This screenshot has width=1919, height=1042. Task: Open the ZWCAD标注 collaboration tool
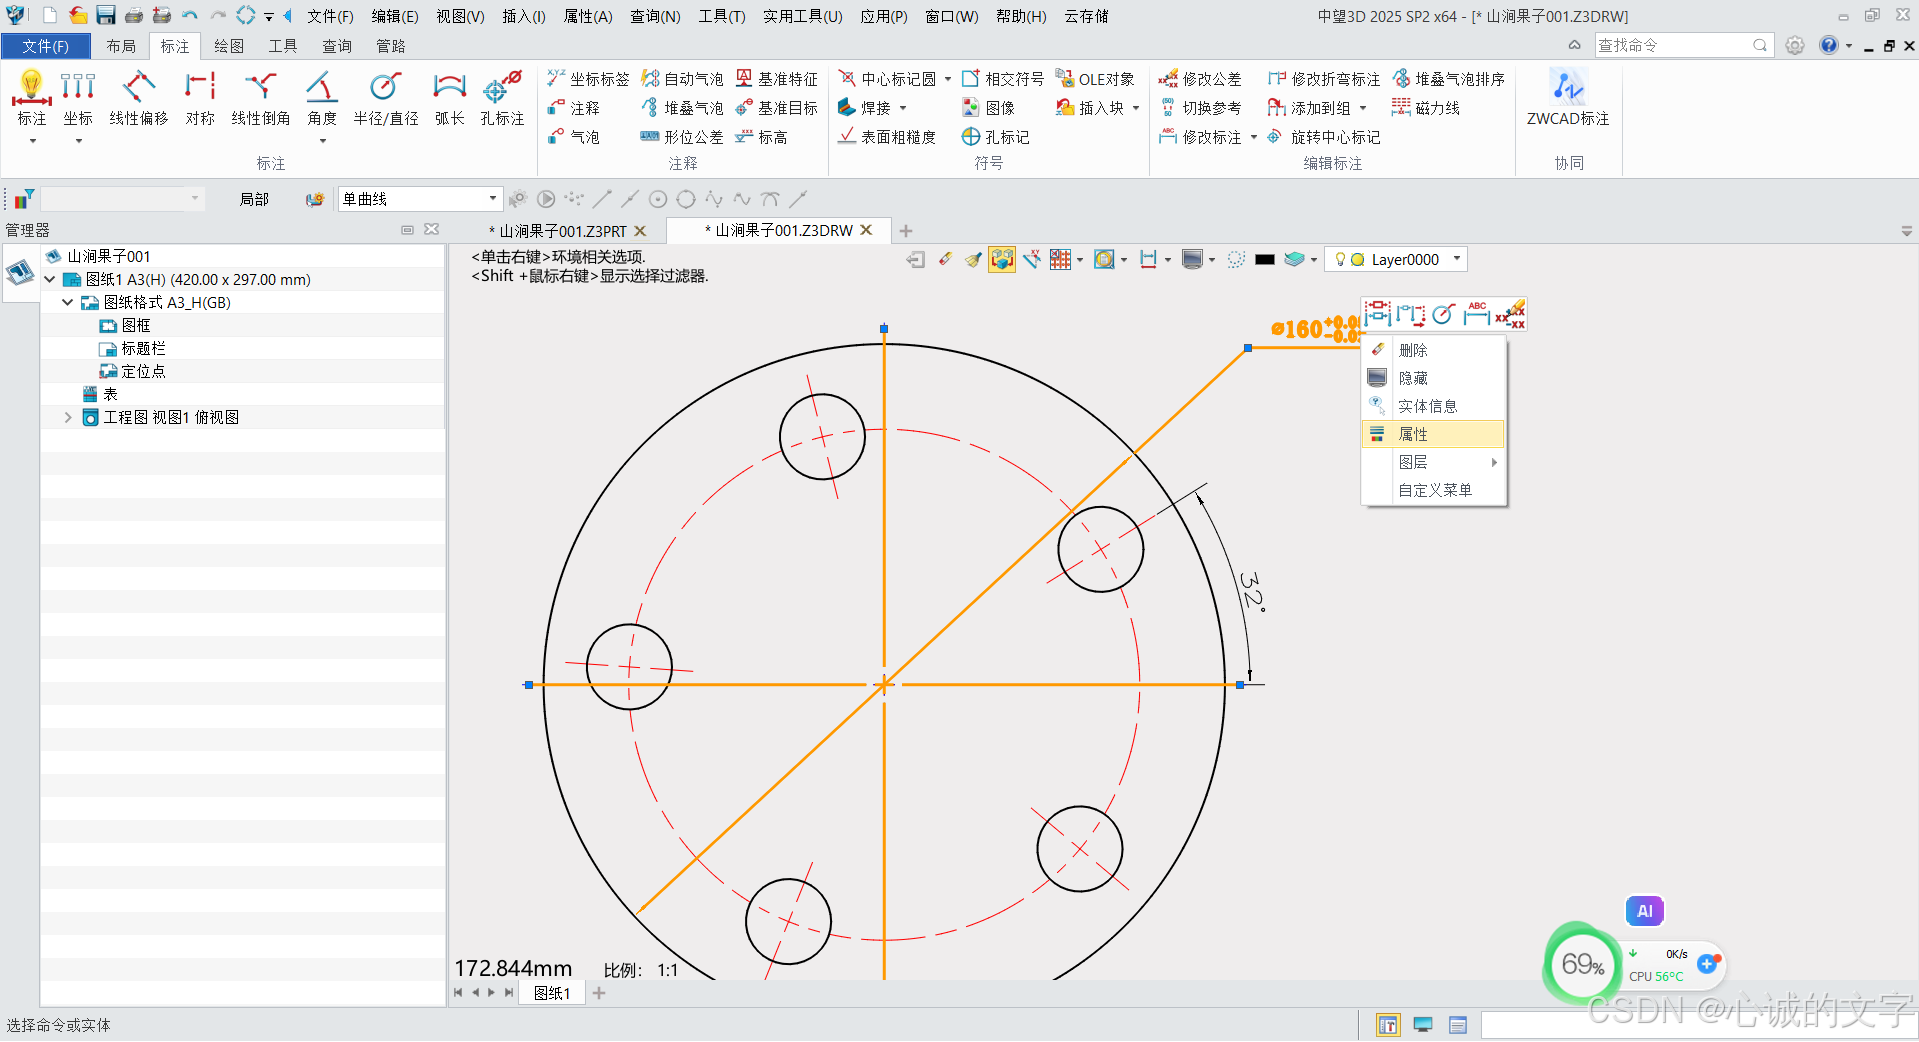[1567, 98]
